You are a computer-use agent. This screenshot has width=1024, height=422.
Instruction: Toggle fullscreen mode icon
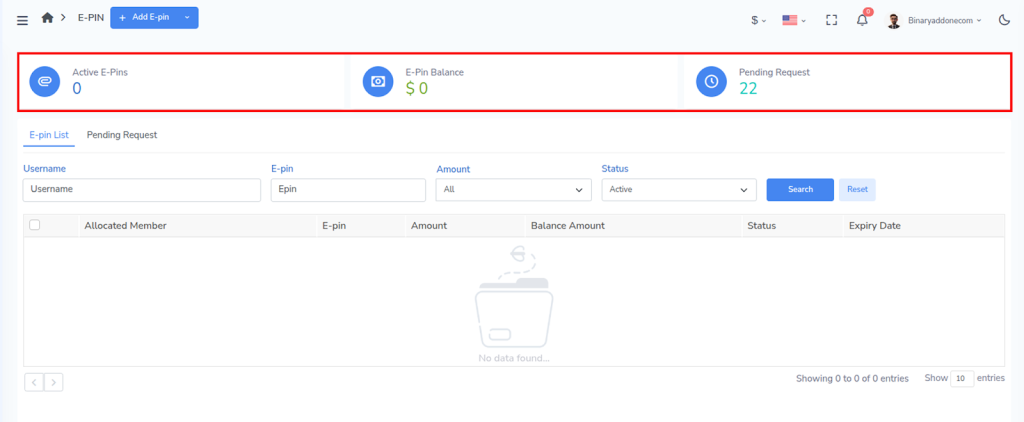click(x=831, y=19)
